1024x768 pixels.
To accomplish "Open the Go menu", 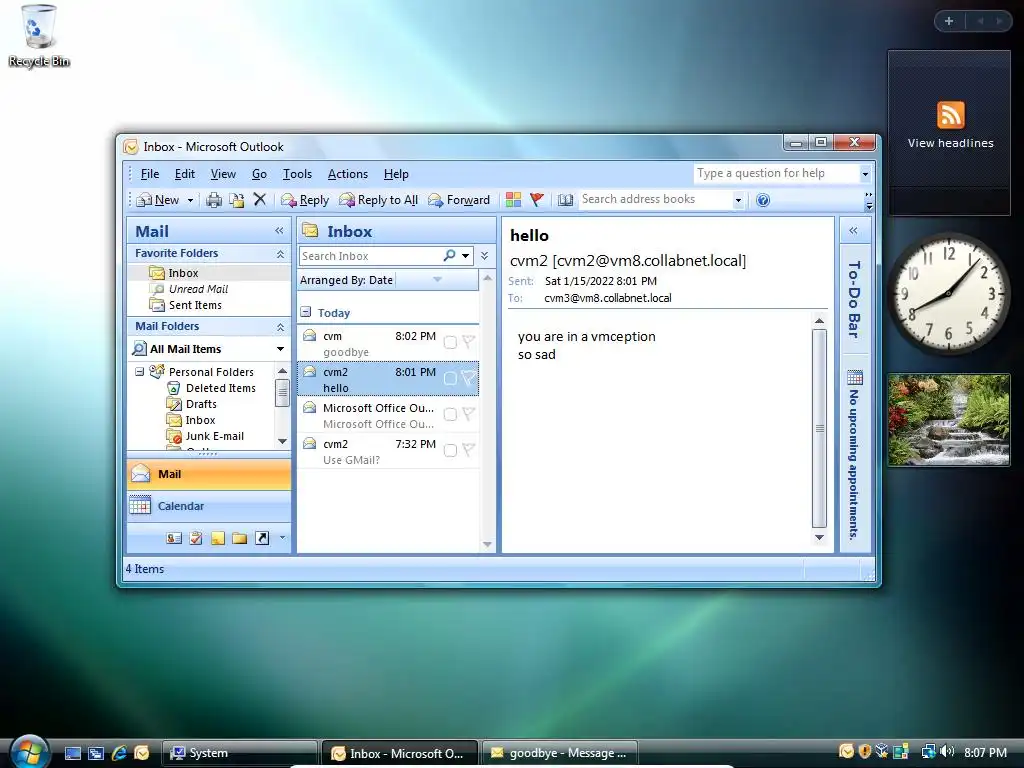I will 259,174.
